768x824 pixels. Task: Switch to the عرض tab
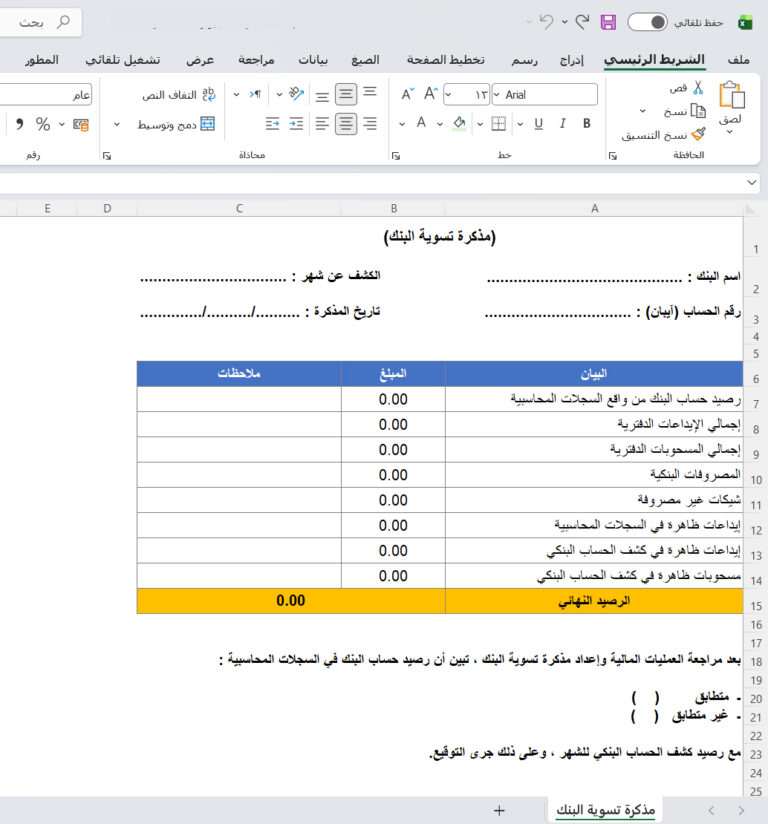click(x=200, y=59)
